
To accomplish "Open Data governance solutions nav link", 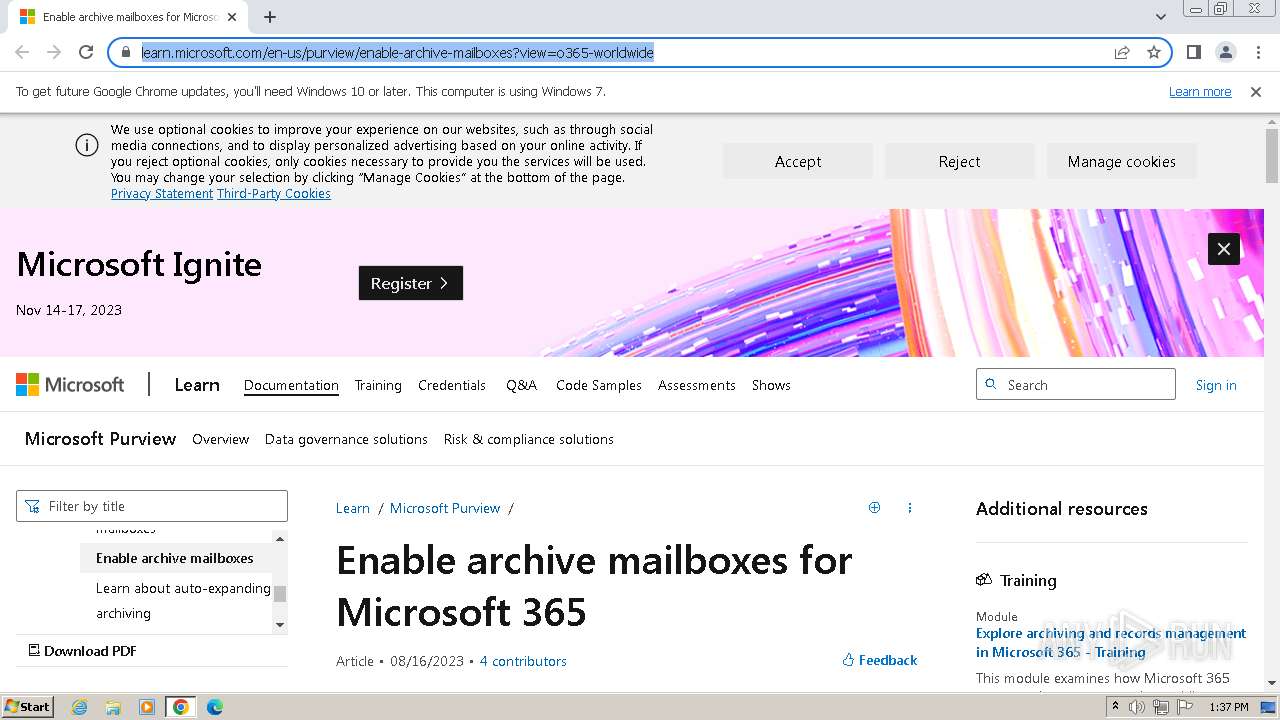I will pyautogui.click(x=346, y=439).
